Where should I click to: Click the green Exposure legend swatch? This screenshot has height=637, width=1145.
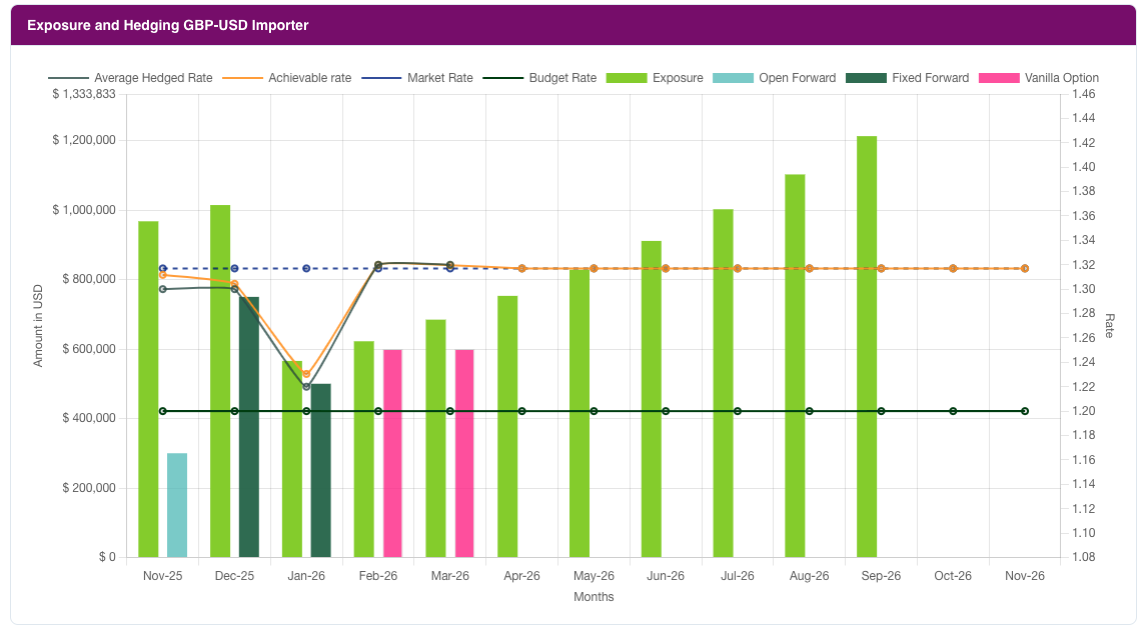pos(626,78)
